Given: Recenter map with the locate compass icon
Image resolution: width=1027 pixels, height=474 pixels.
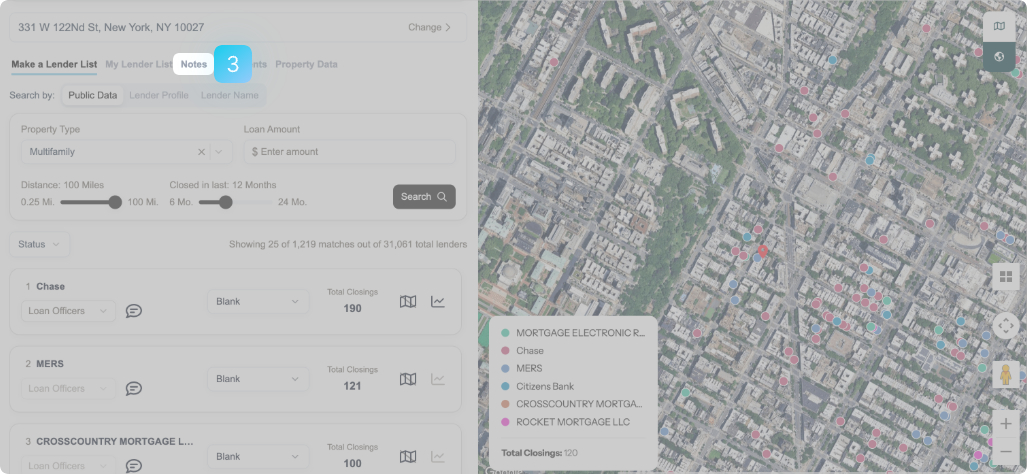Looking at the screenshot, I should (x=1006, y=325).
